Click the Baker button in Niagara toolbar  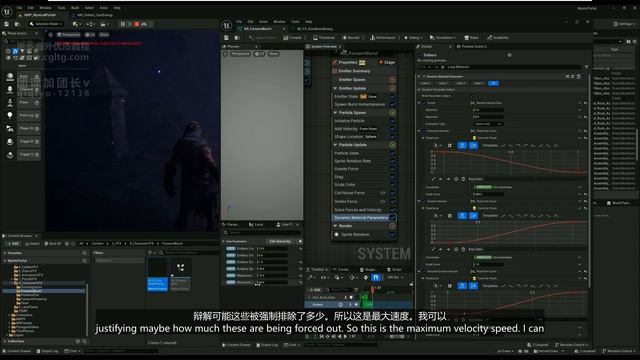(471, 38)
